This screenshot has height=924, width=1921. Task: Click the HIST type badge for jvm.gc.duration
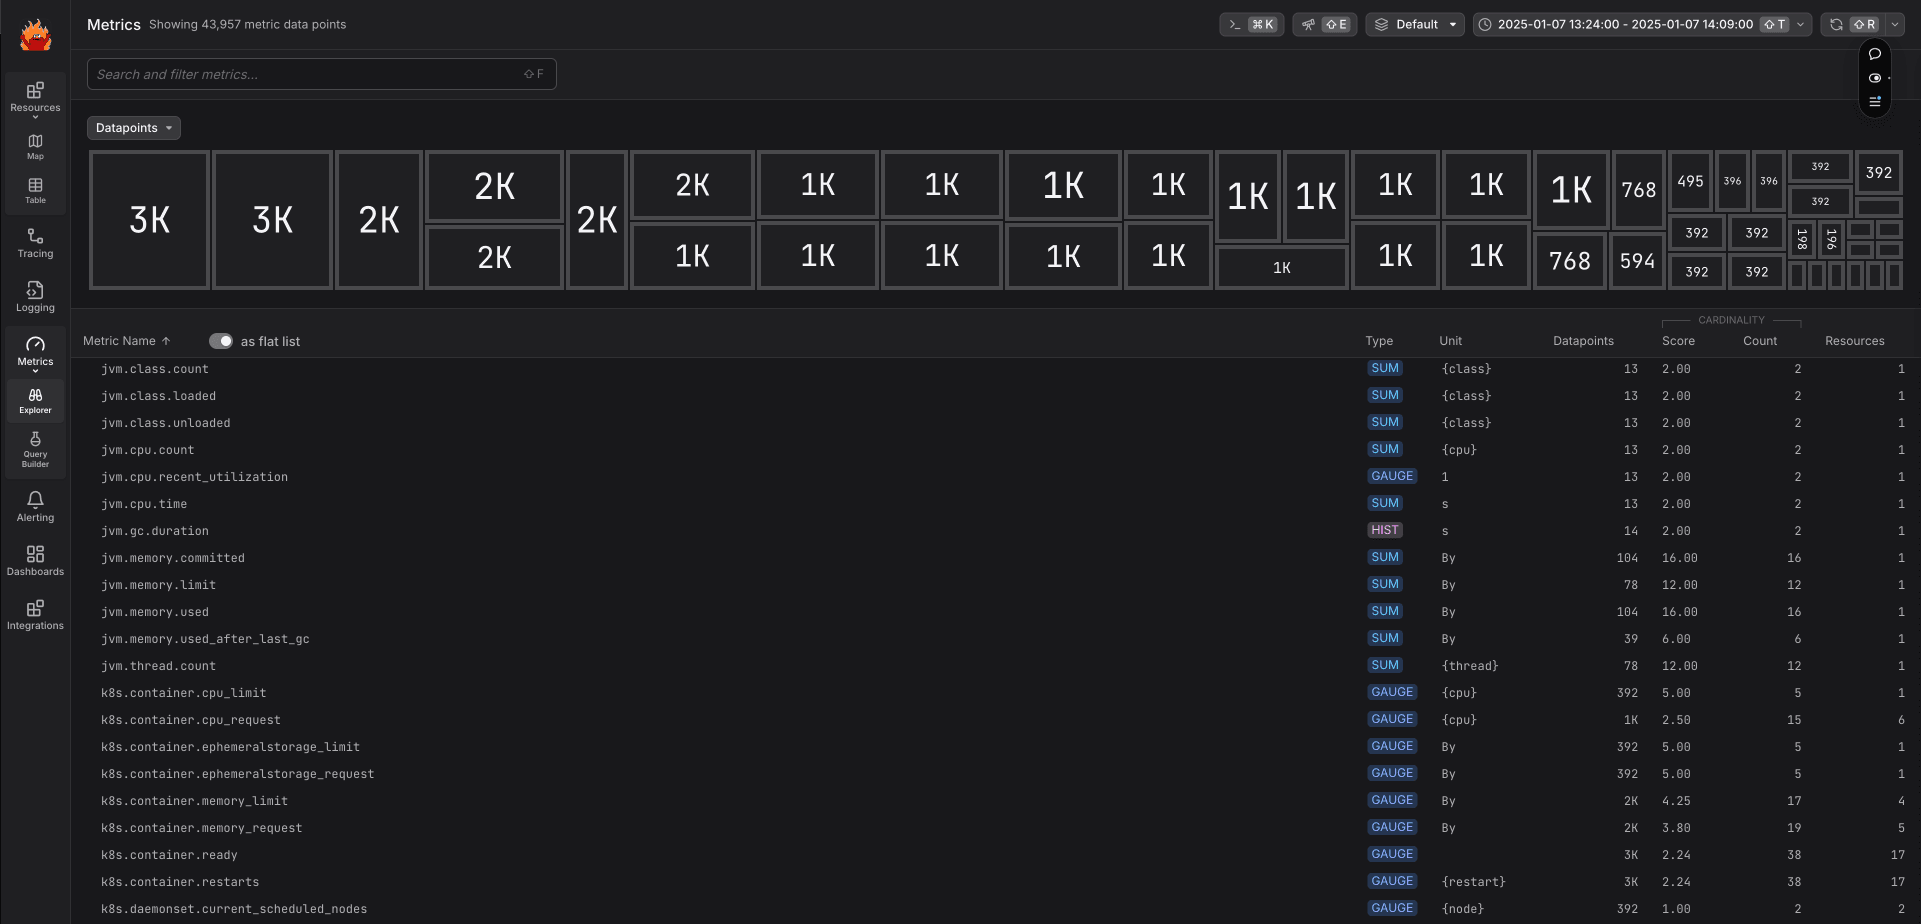tap(1385, 530)
